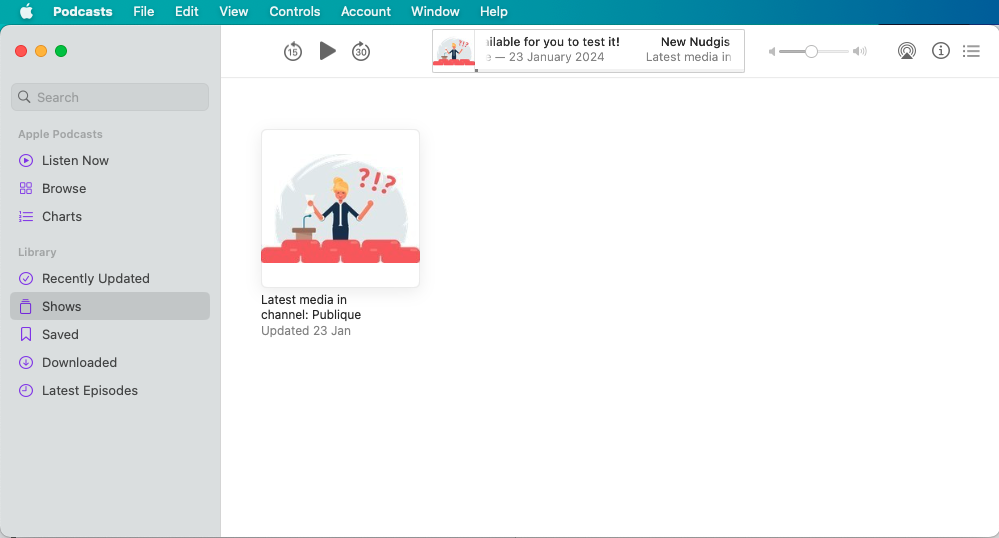This screenshot has height=538, width=999.
Task: Set maximum volume via loud speaker icon
Action: (x=860, y=51)
